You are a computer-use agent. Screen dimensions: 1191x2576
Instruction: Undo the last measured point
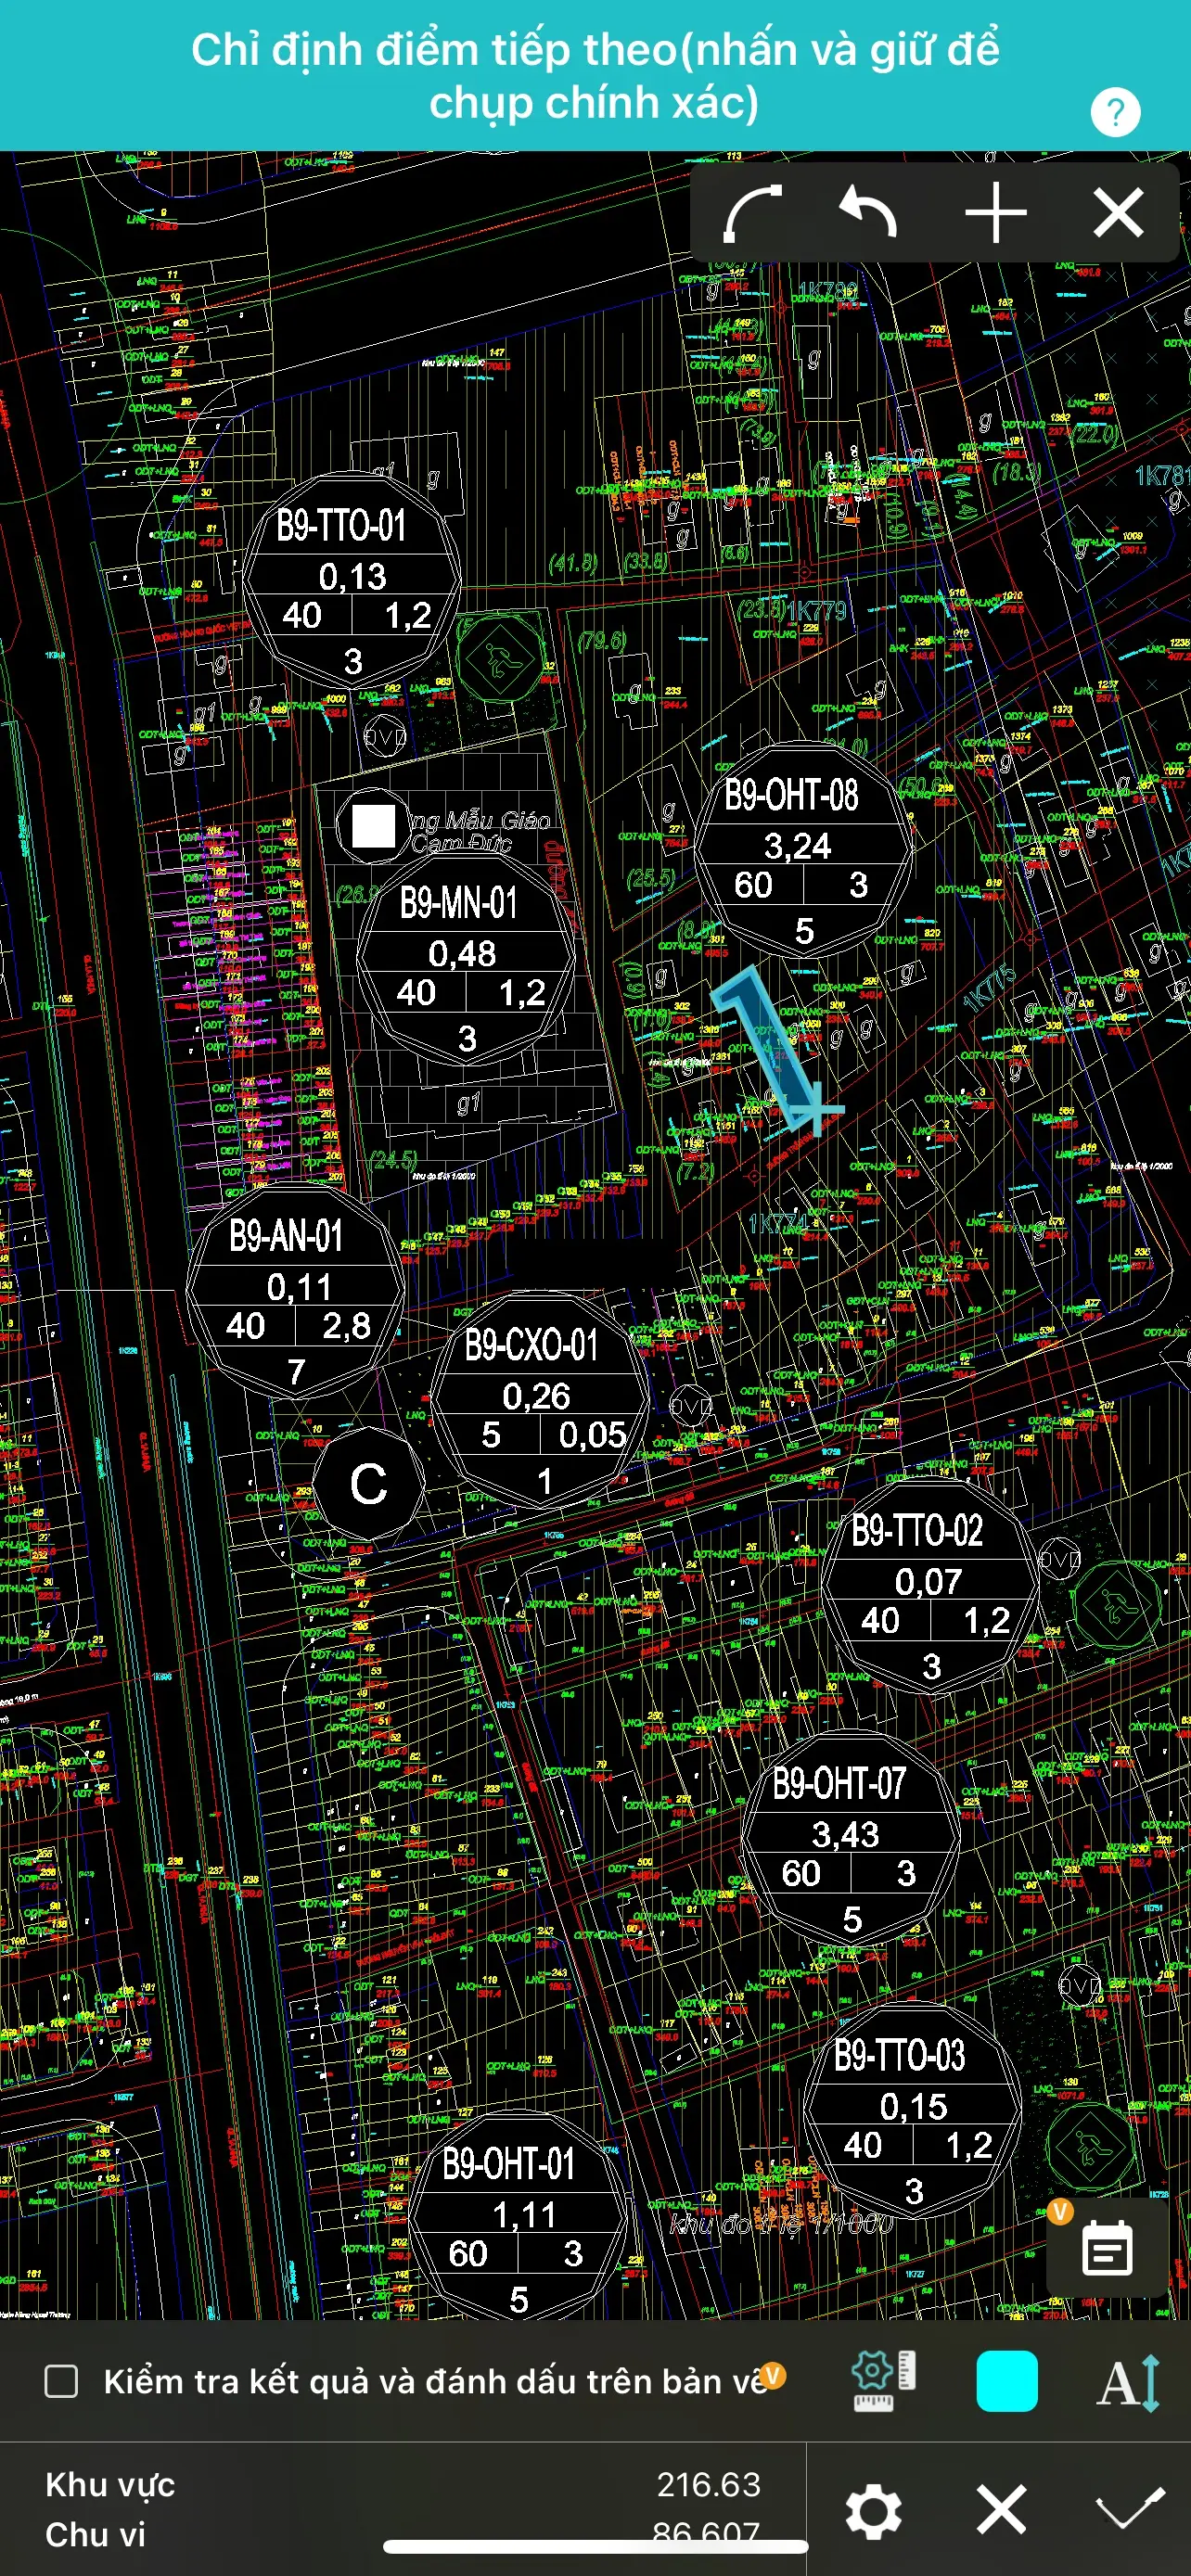pyautogui.click(x=868, y=212)
